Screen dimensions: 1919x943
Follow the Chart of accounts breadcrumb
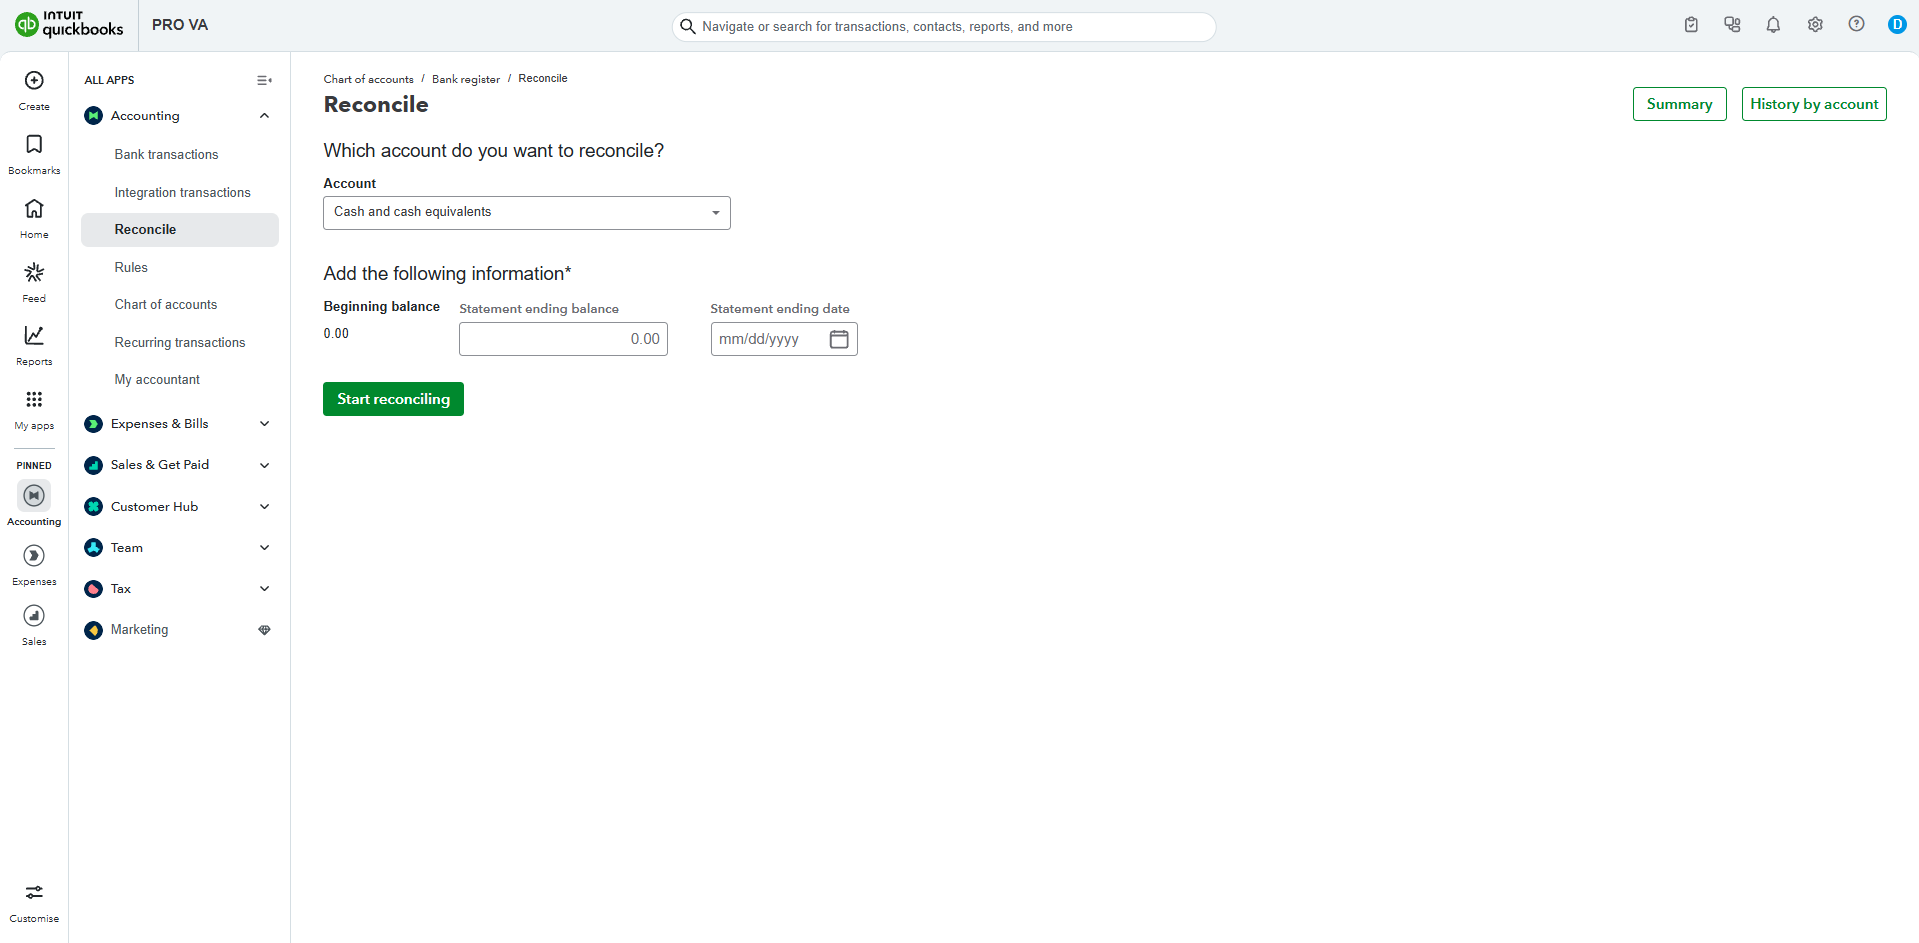pyautogui.click(x=368, y=79)
